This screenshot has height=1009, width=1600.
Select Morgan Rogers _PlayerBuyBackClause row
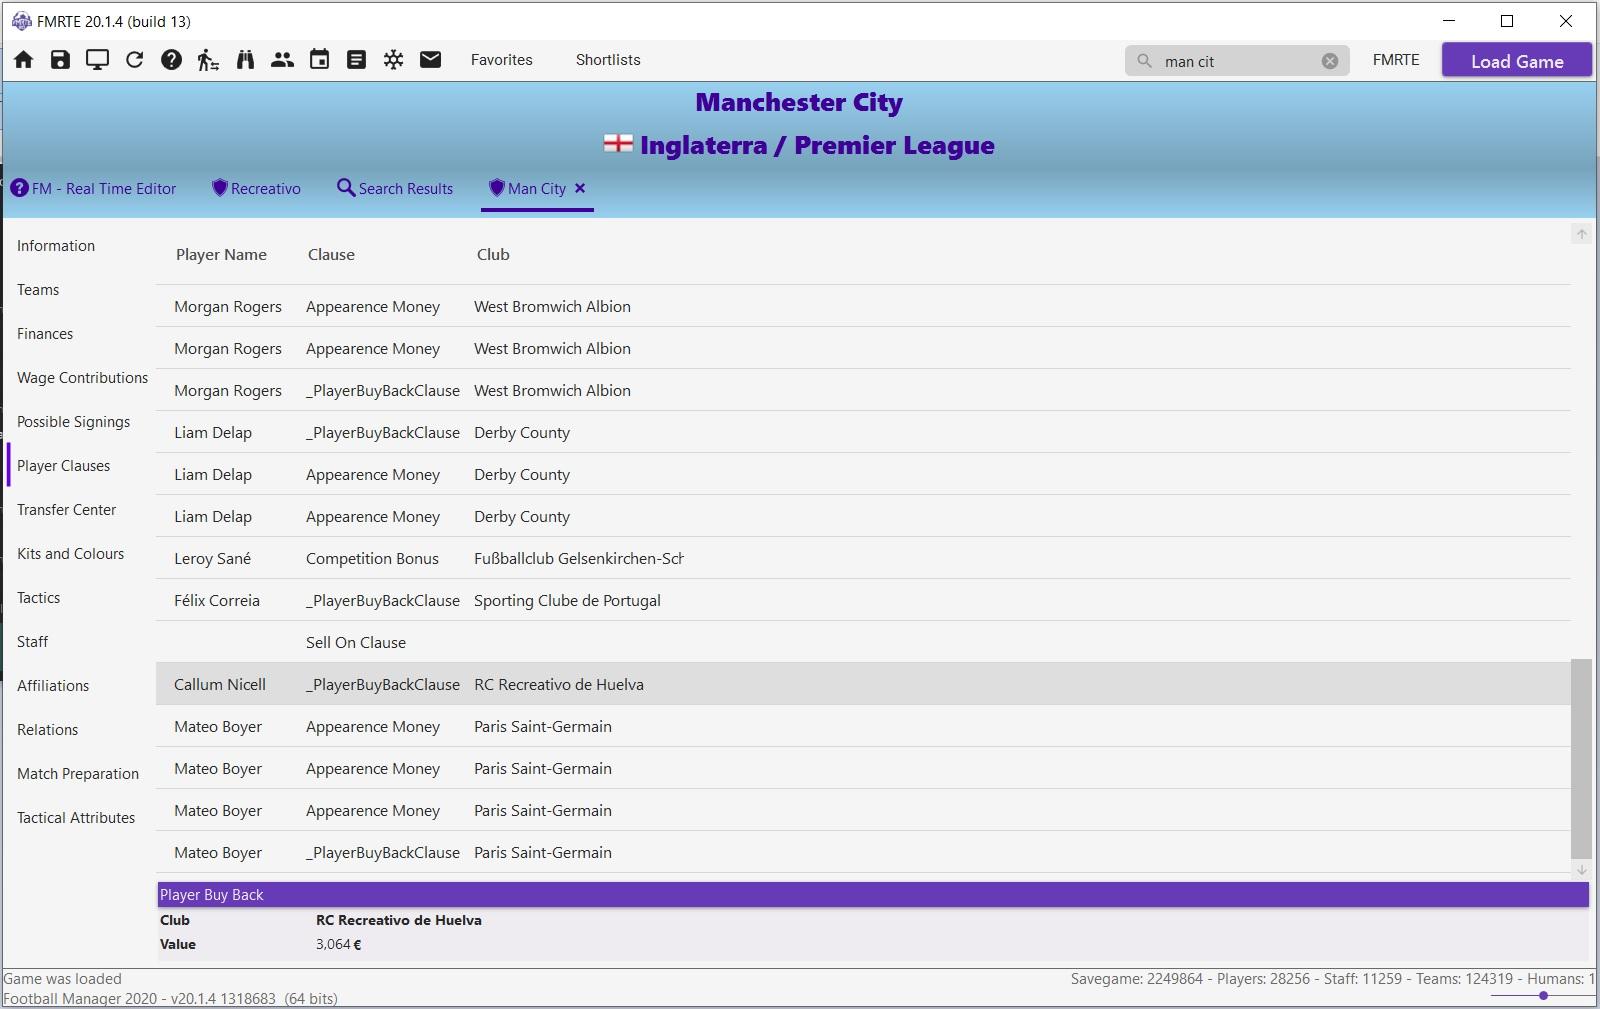863,391
